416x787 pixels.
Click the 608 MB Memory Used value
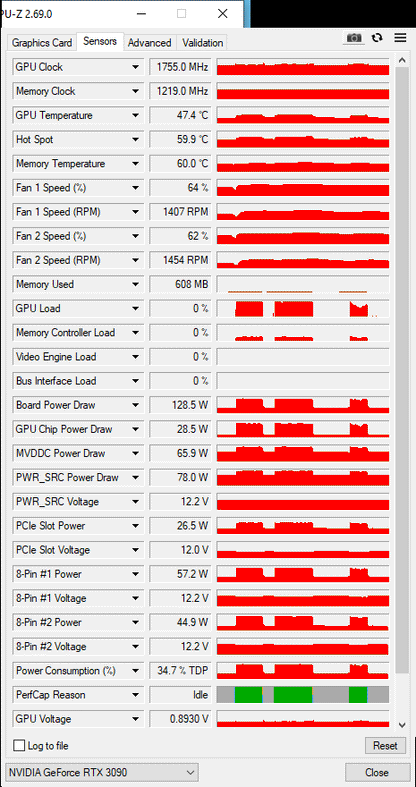[181, 284]
